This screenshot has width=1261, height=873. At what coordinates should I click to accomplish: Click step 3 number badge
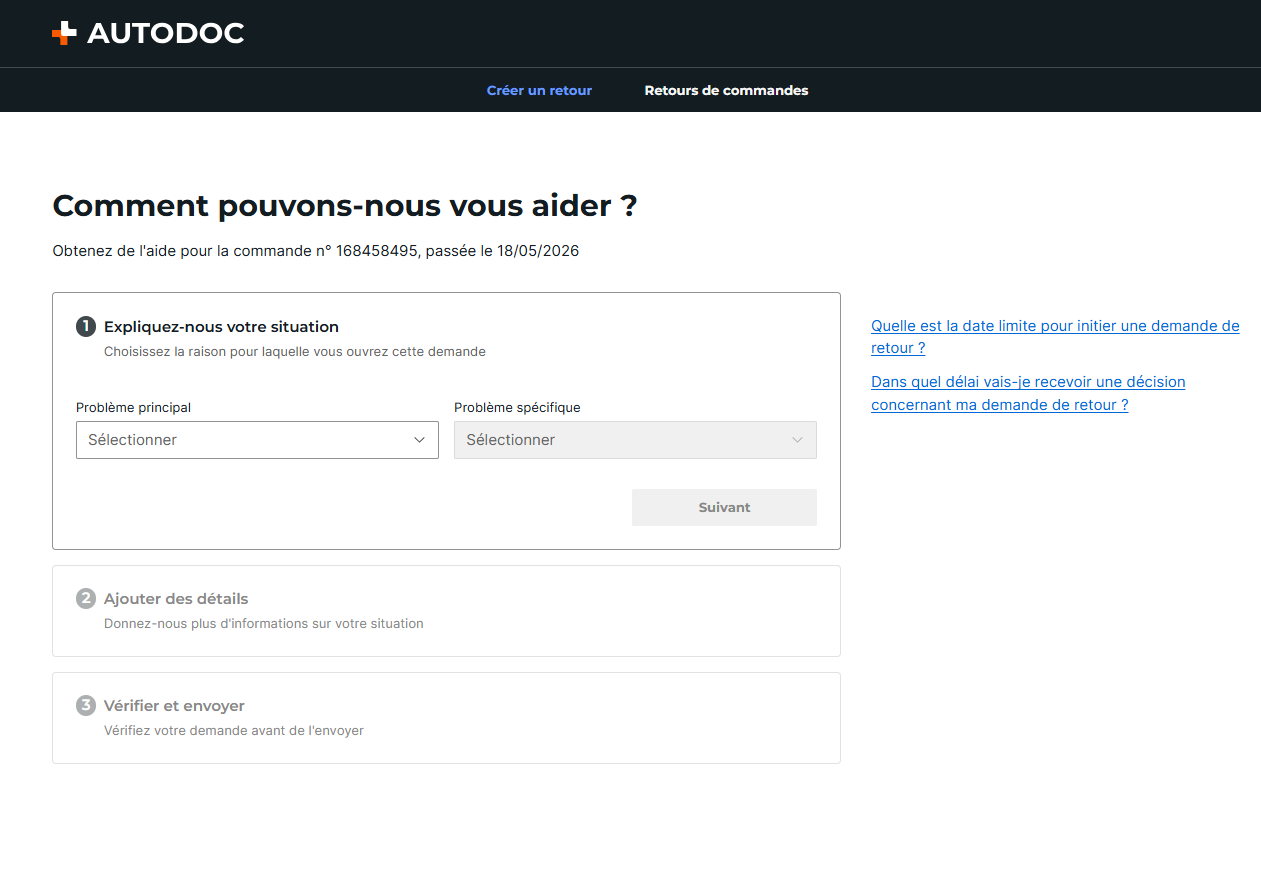[86, 705]
